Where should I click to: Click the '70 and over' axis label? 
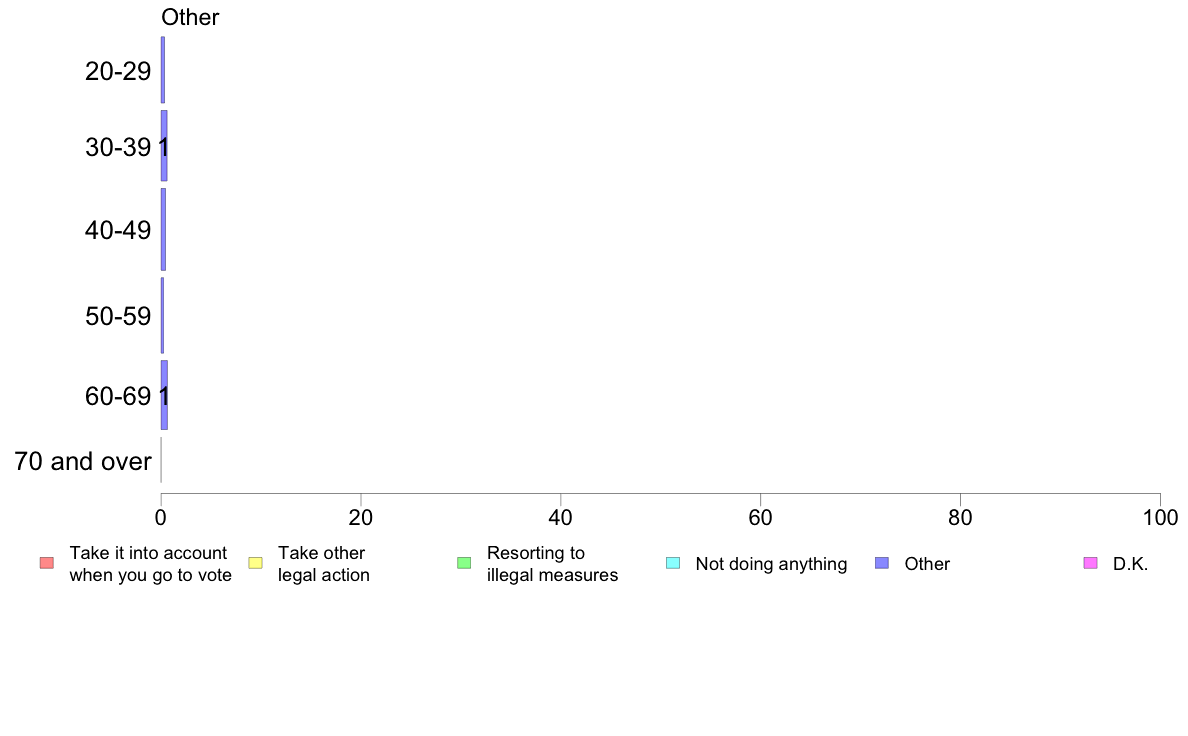click(83, 462)
